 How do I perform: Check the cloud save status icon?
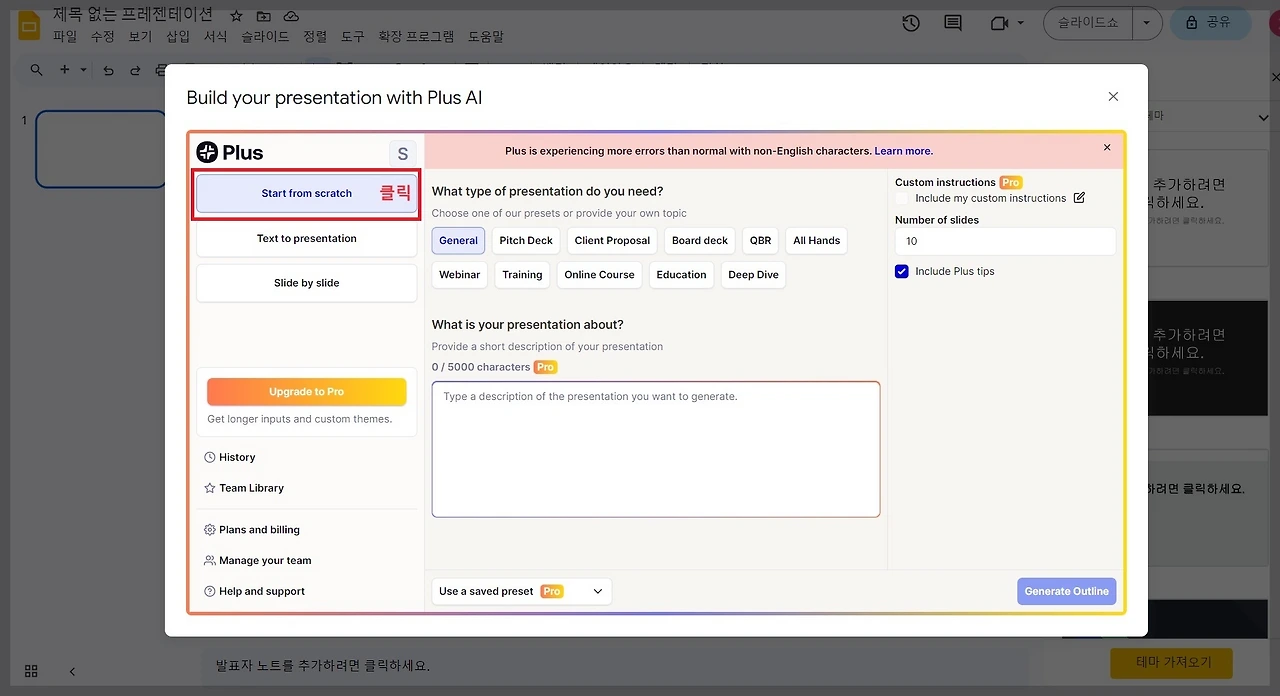coord(291,16)
